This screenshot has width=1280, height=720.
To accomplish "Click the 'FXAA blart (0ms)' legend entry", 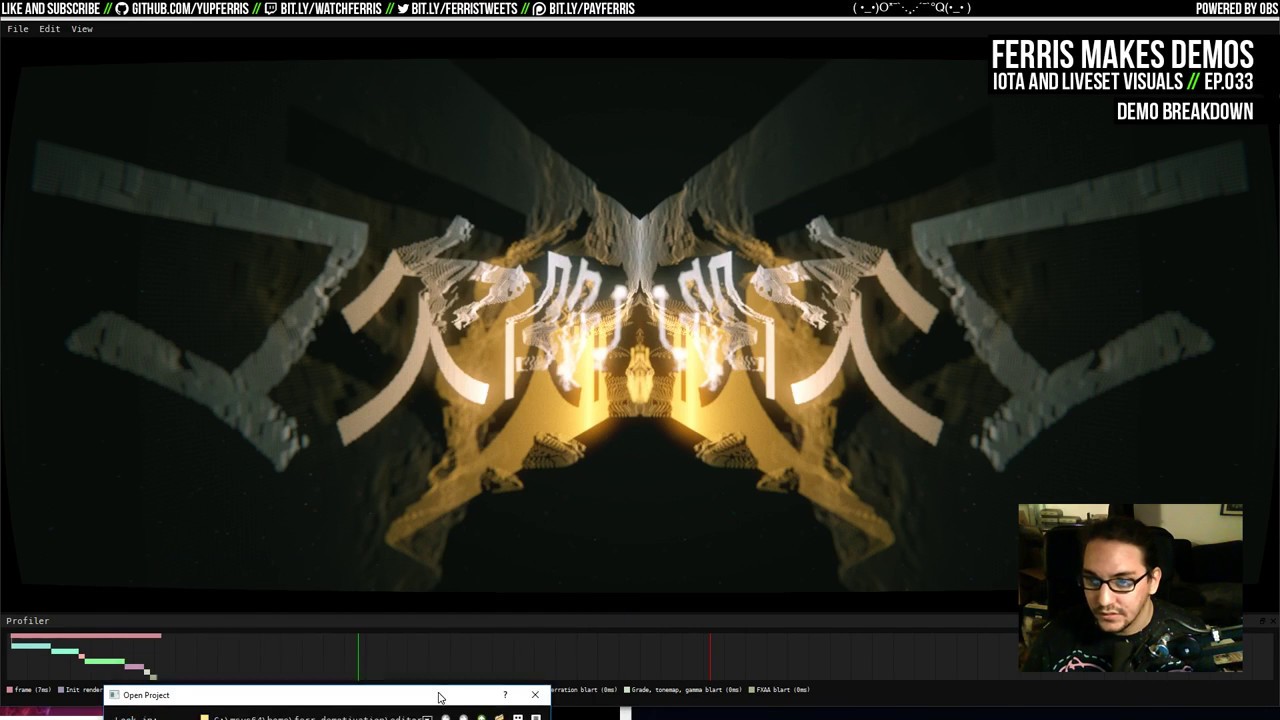I will tap(779, 690).
